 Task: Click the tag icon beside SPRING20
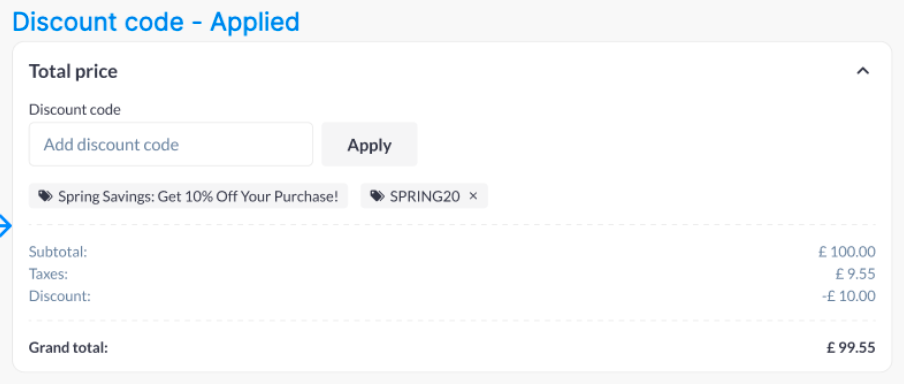click(377, 196)
